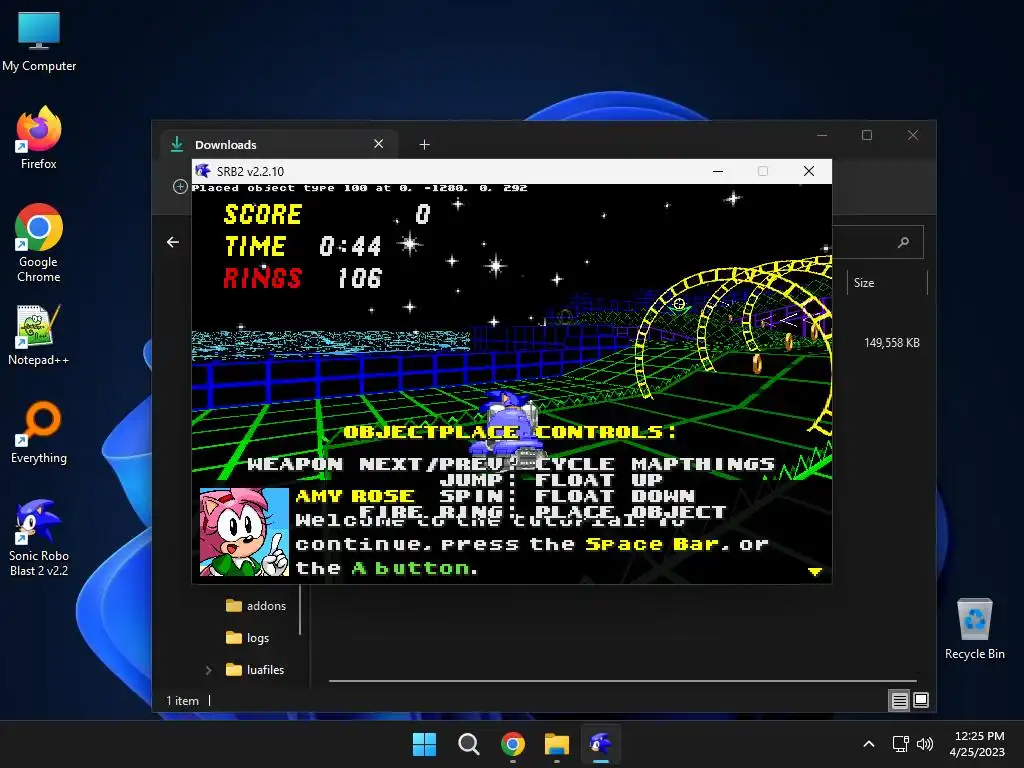Image resolution: width=1024 pixels, height=768 pixels.
Task: Go back in File Explorer
Action: [x=172, y=242]
